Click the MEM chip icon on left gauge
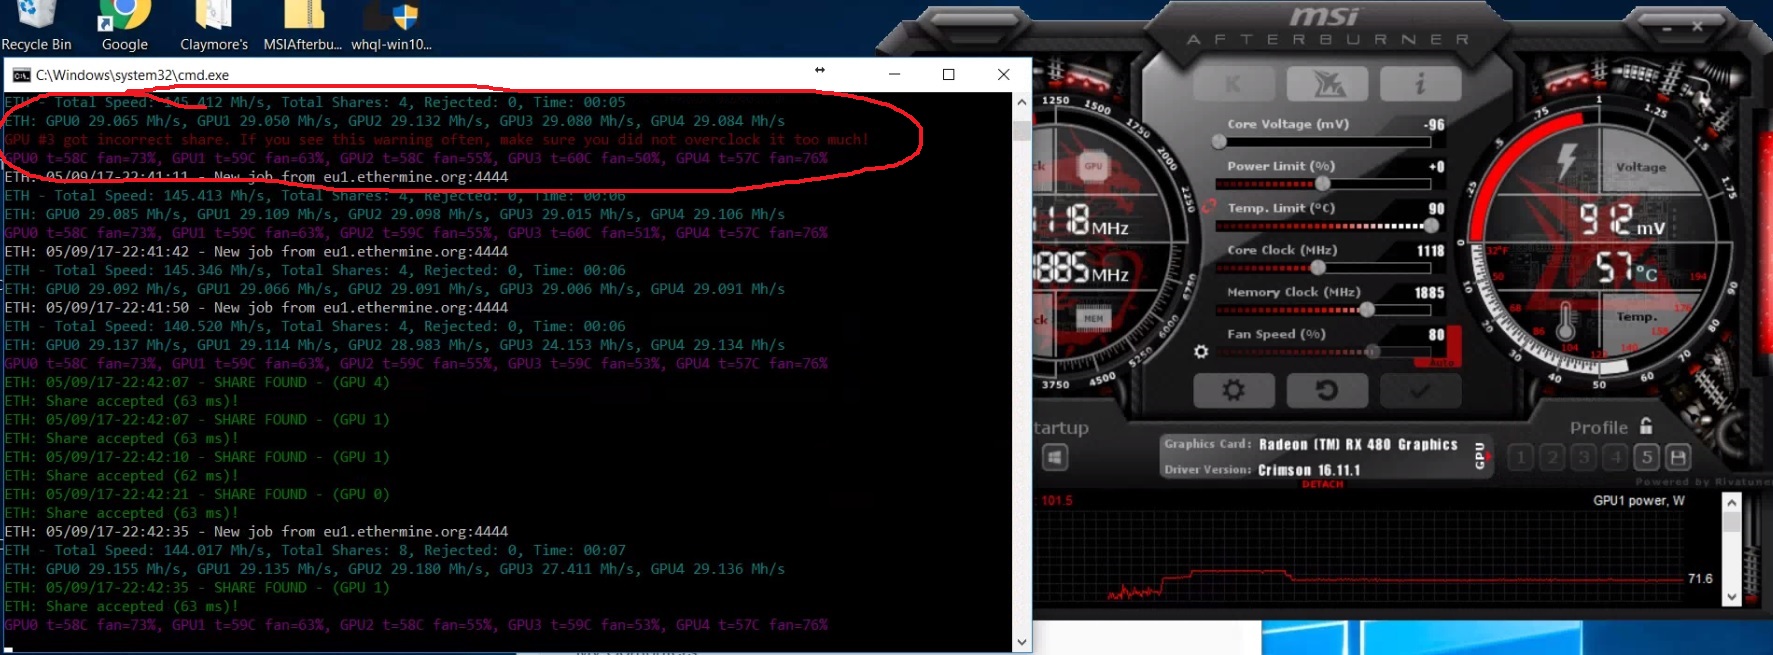1773x655 pixels. [1093, 318]
